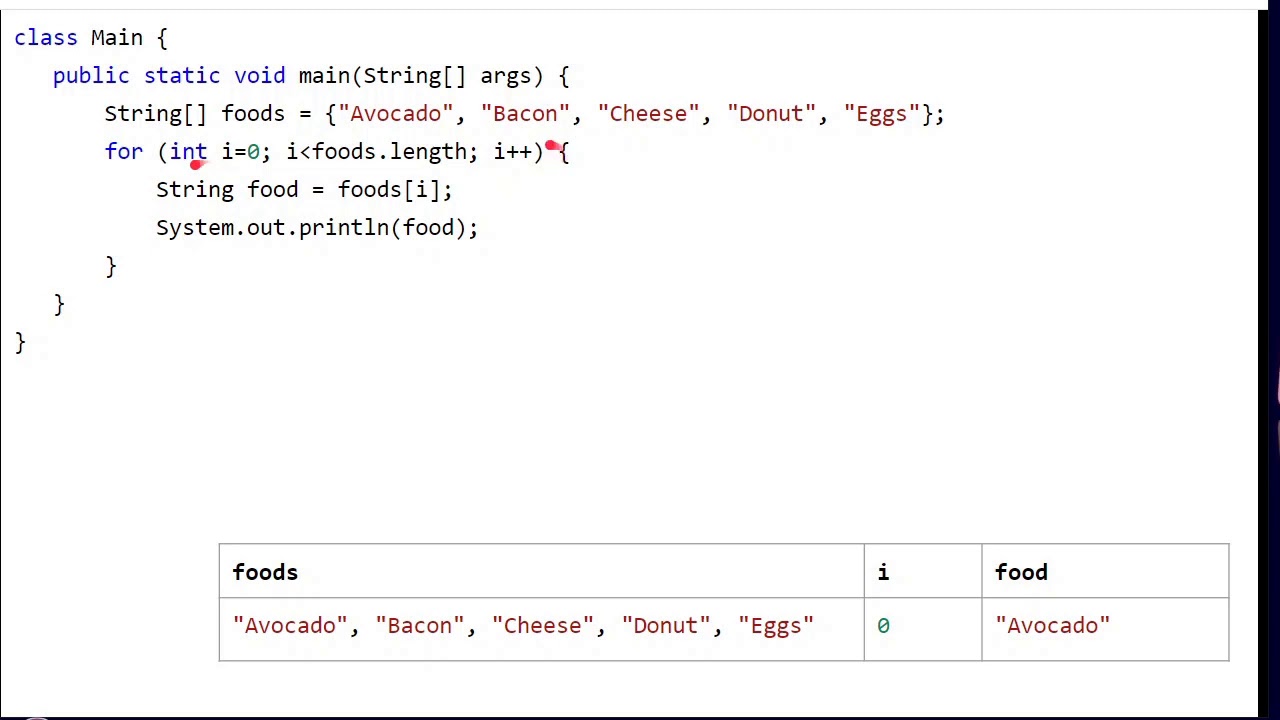Image resolution: width=1280 pixels, height=720 pixels.
Task: Click the "class Main {" declaration line
Action: click(91, 38)
